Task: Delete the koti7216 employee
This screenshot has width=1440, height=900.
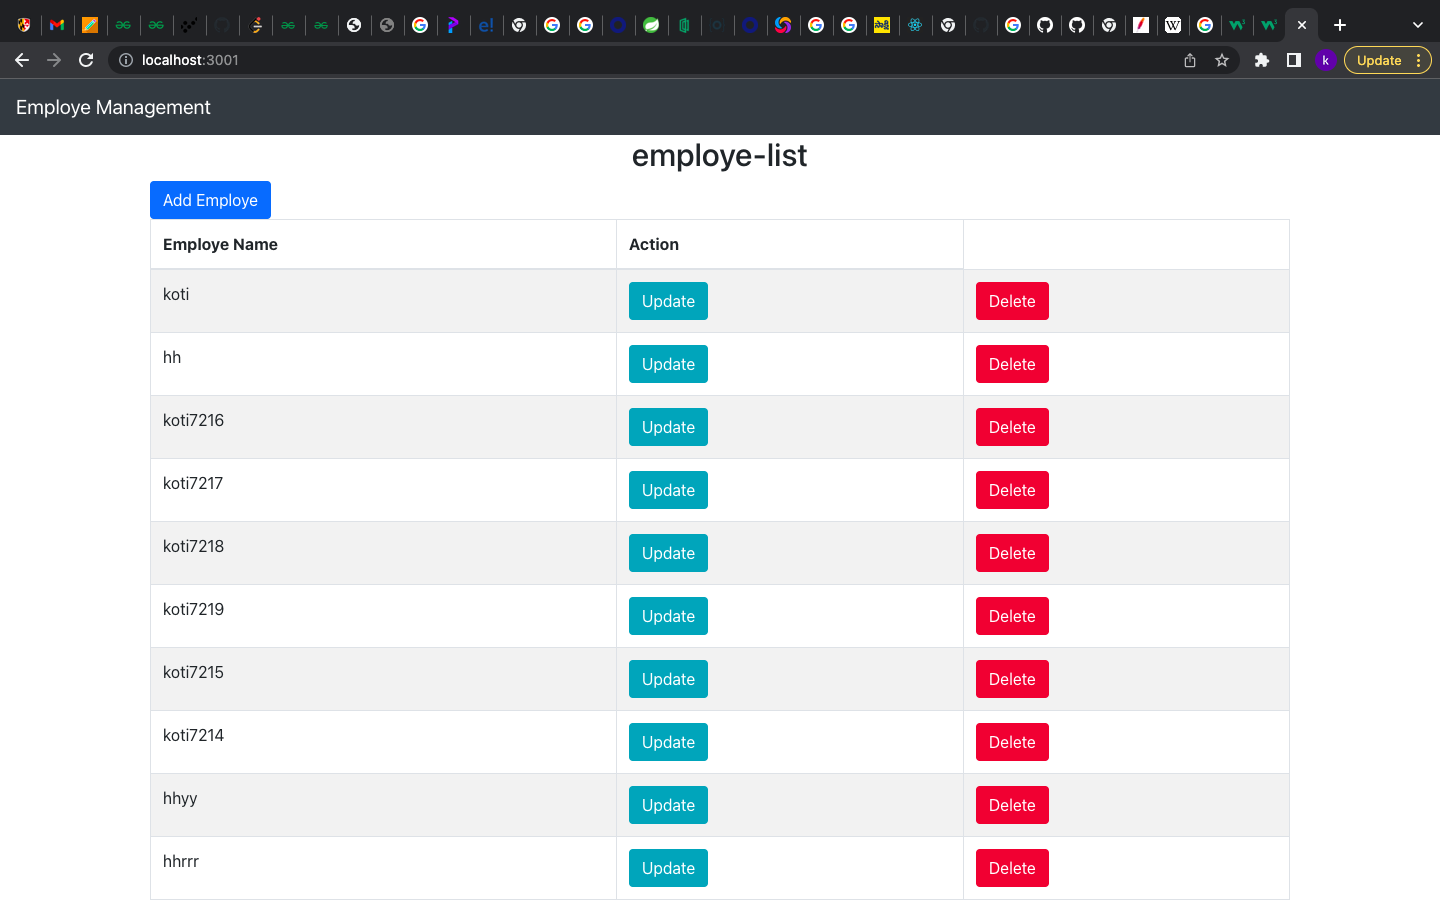Action: tap(1012, 427)
